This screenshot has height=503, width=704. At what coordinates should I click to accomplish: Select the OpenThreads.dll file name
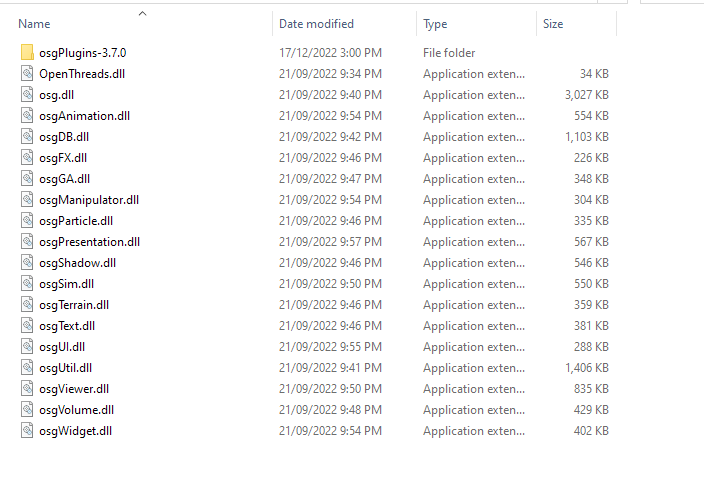82,74
